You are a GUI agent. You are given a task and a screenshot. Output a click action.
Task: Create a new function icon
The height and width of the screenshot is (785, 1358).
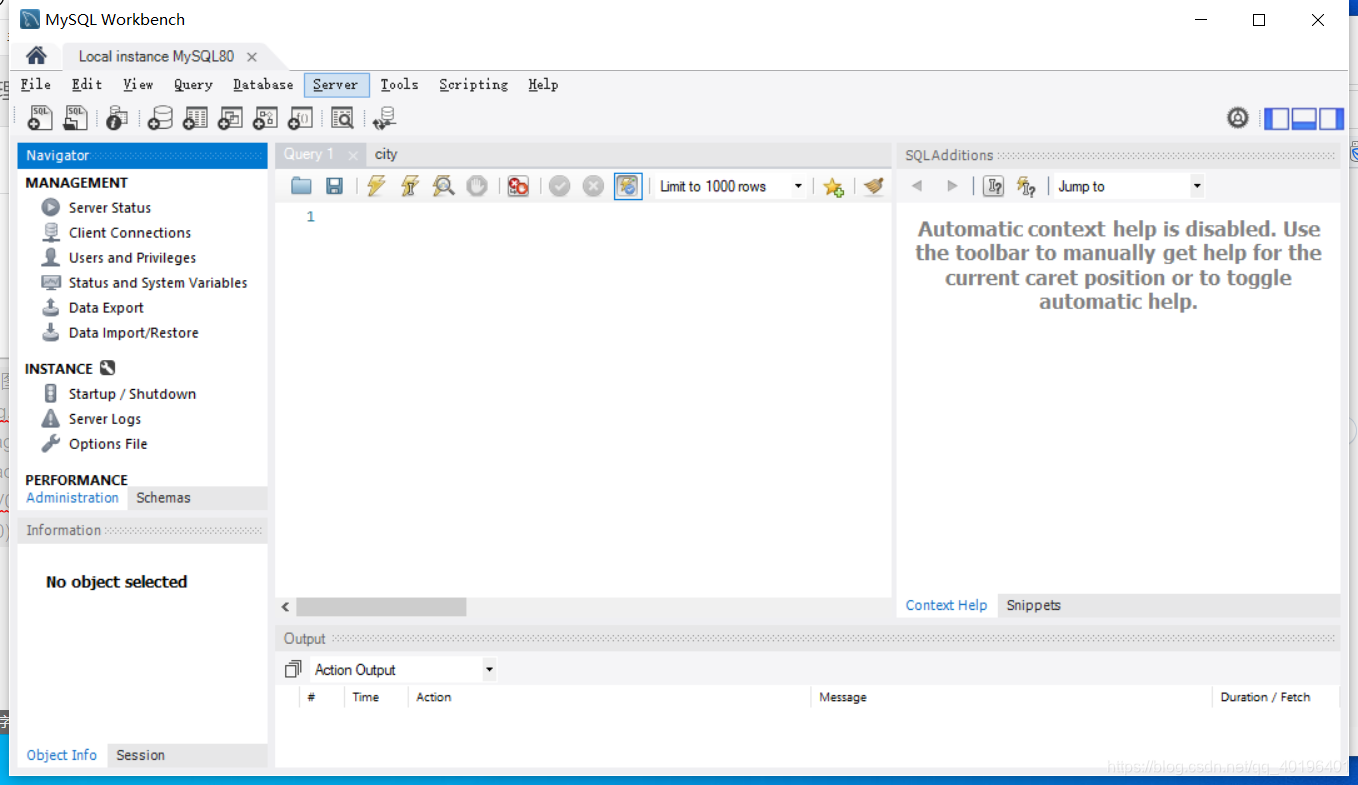[x=300, y=118]
